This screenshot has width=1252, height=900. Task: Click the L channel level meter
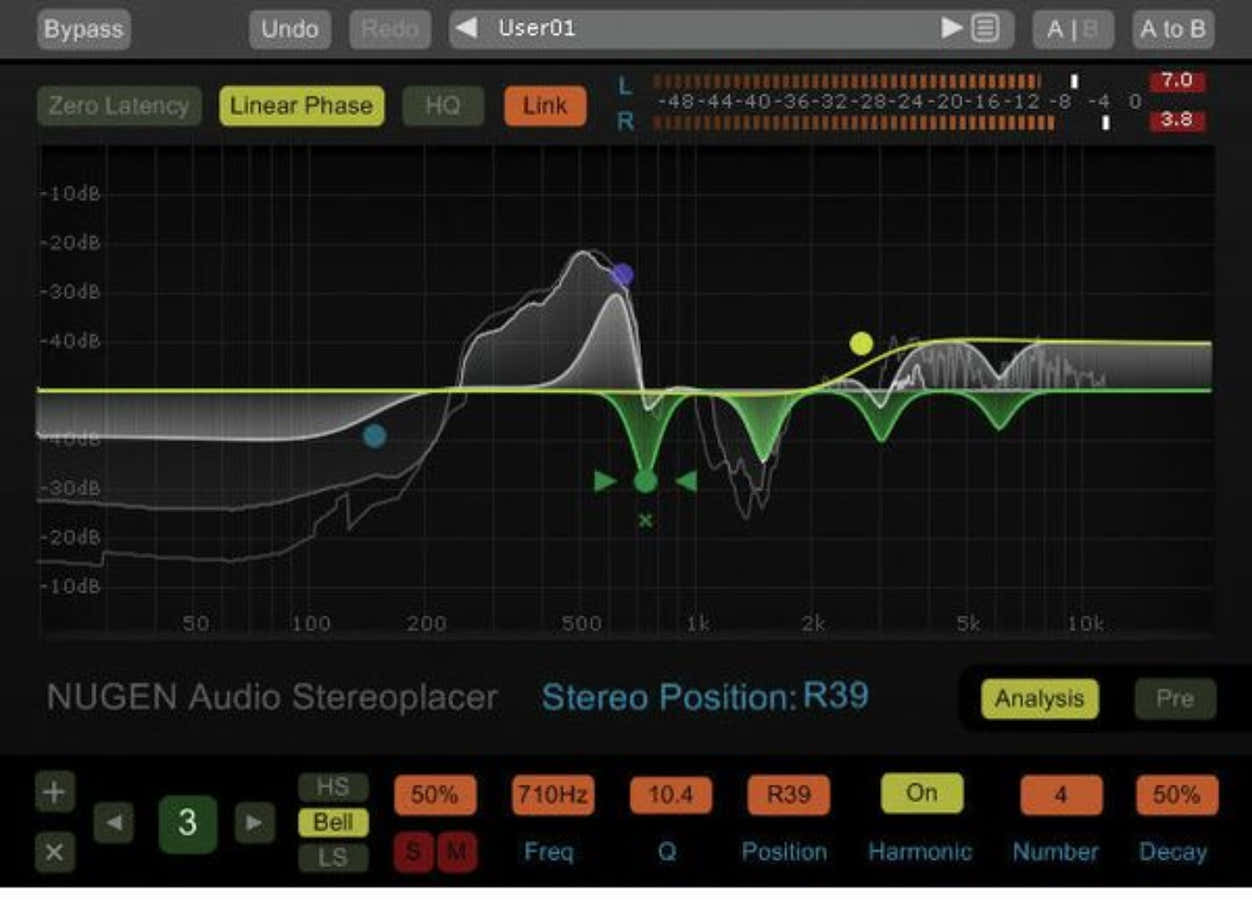pyautogui.click(x=846, y=81)
